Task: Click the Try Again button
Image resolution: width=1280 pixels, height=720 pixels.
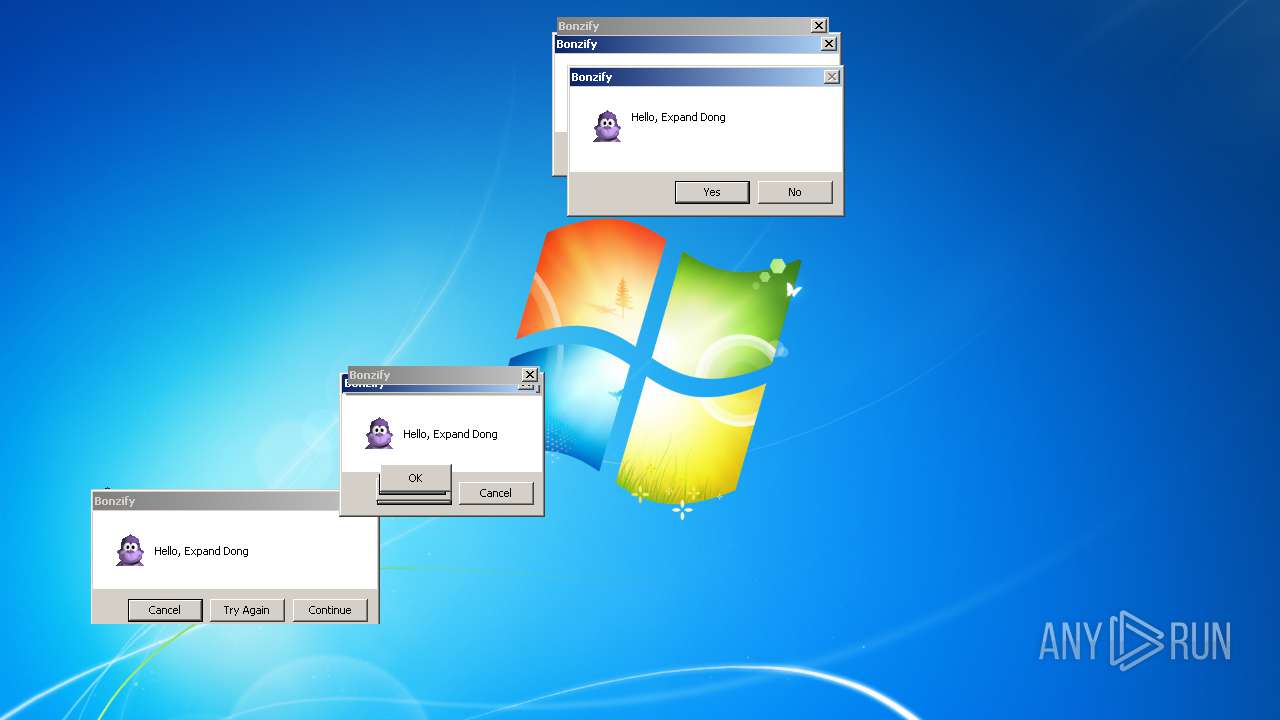Action: [x=247, y=610]
